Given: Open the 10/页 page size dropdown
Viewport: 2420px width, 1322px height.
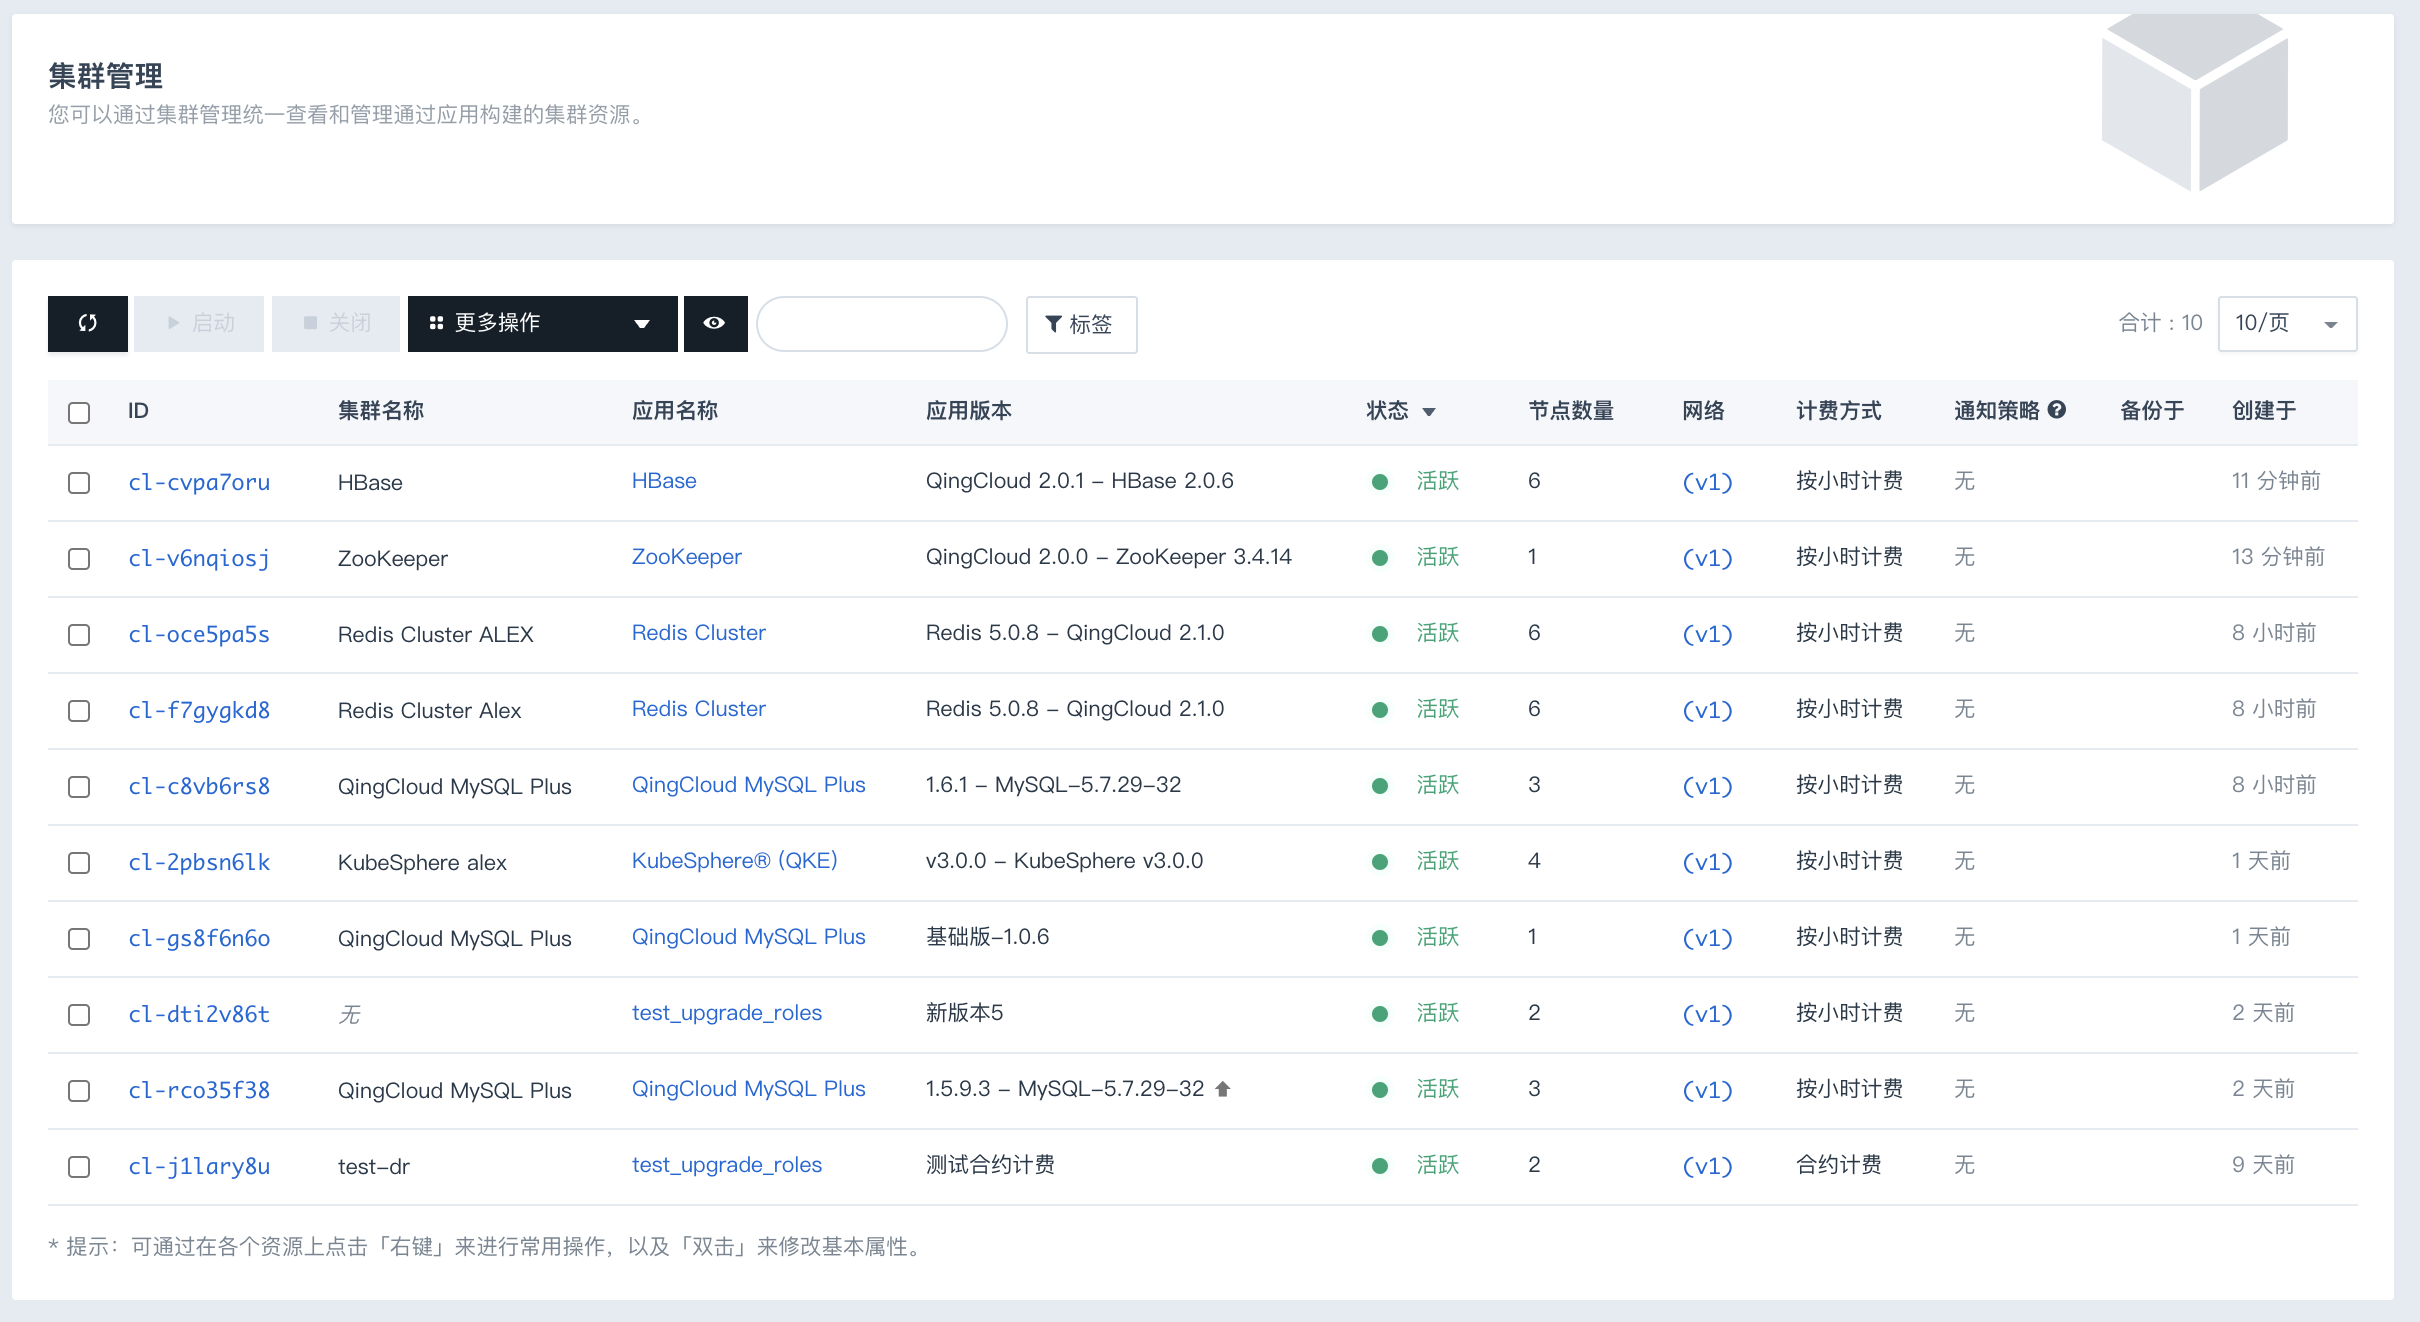Looking at the screenshot, I should (x=2287, y=323).
